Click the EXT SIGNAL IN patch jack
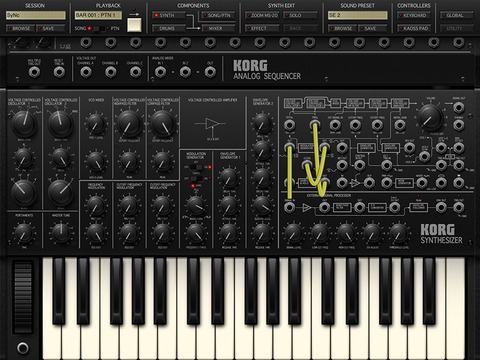Viewport: 480px width, 360px height. coord(335,125)
